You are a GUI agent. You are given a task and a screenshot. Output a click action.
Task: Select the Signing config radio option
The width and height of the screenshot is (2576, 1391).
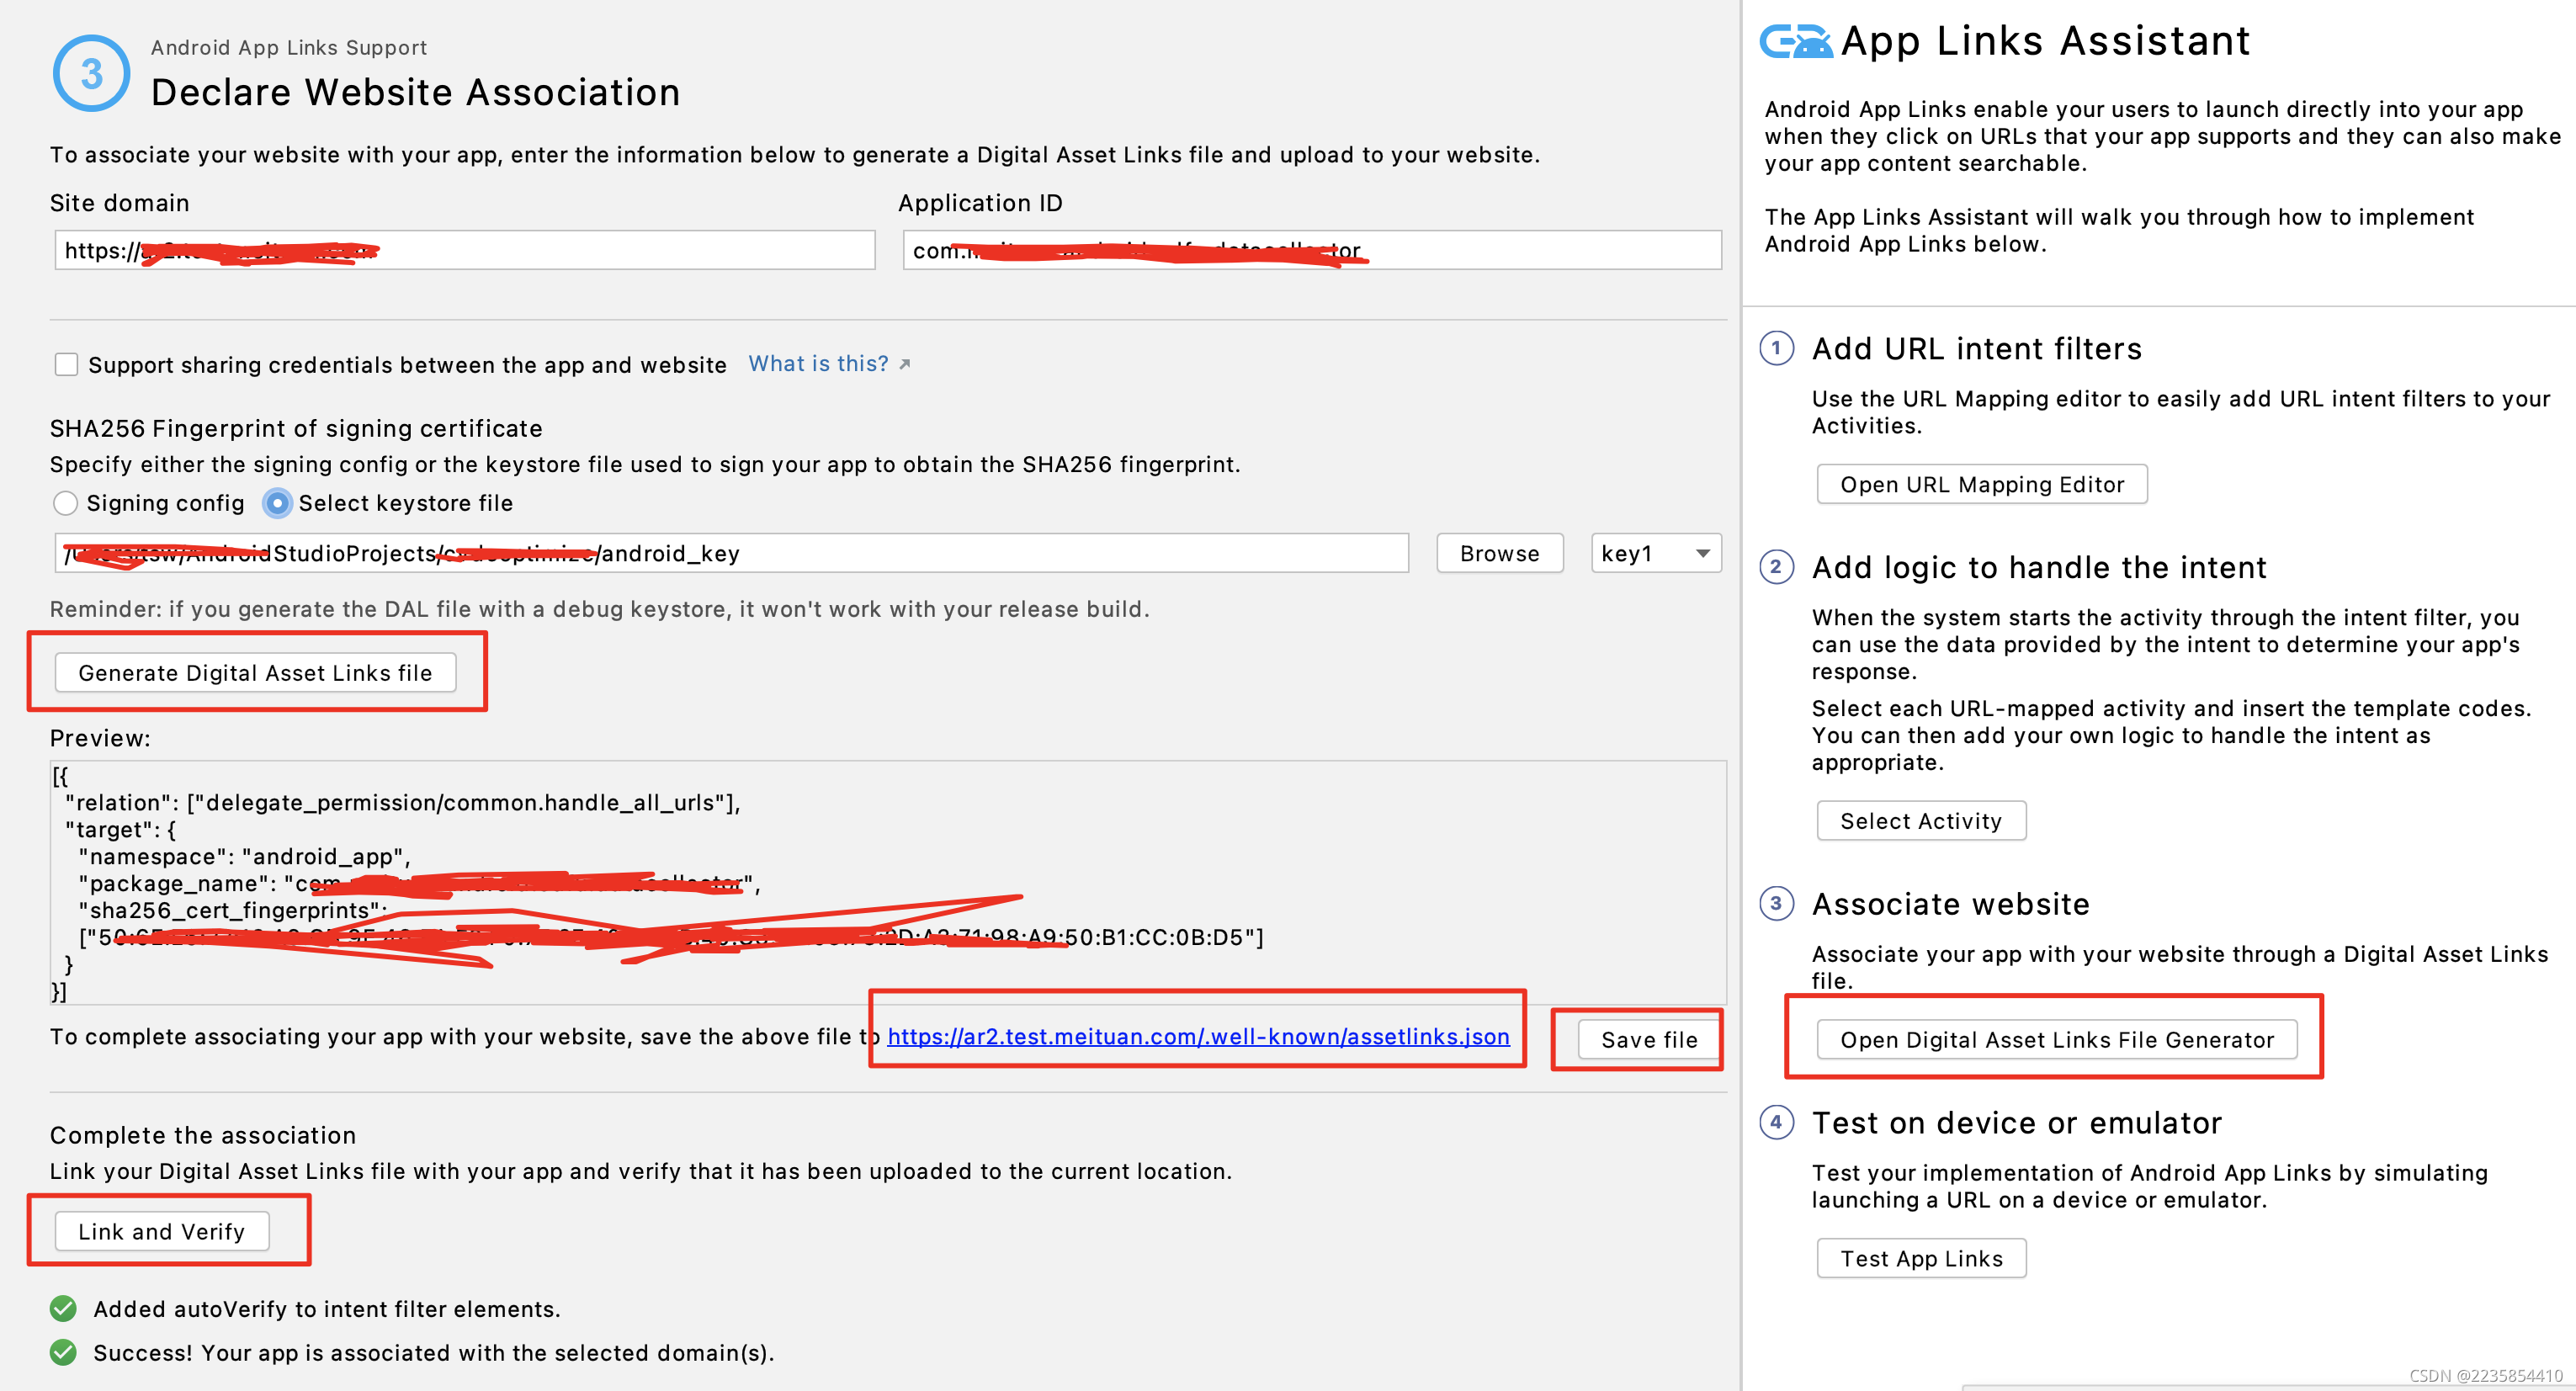(x=66, y=503)
